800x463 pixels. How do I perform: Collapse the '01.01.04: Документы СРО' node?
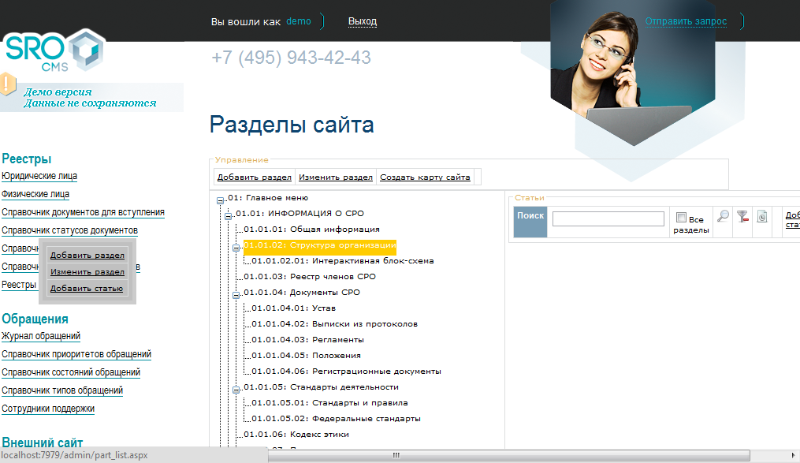click(x=236, y=293)
